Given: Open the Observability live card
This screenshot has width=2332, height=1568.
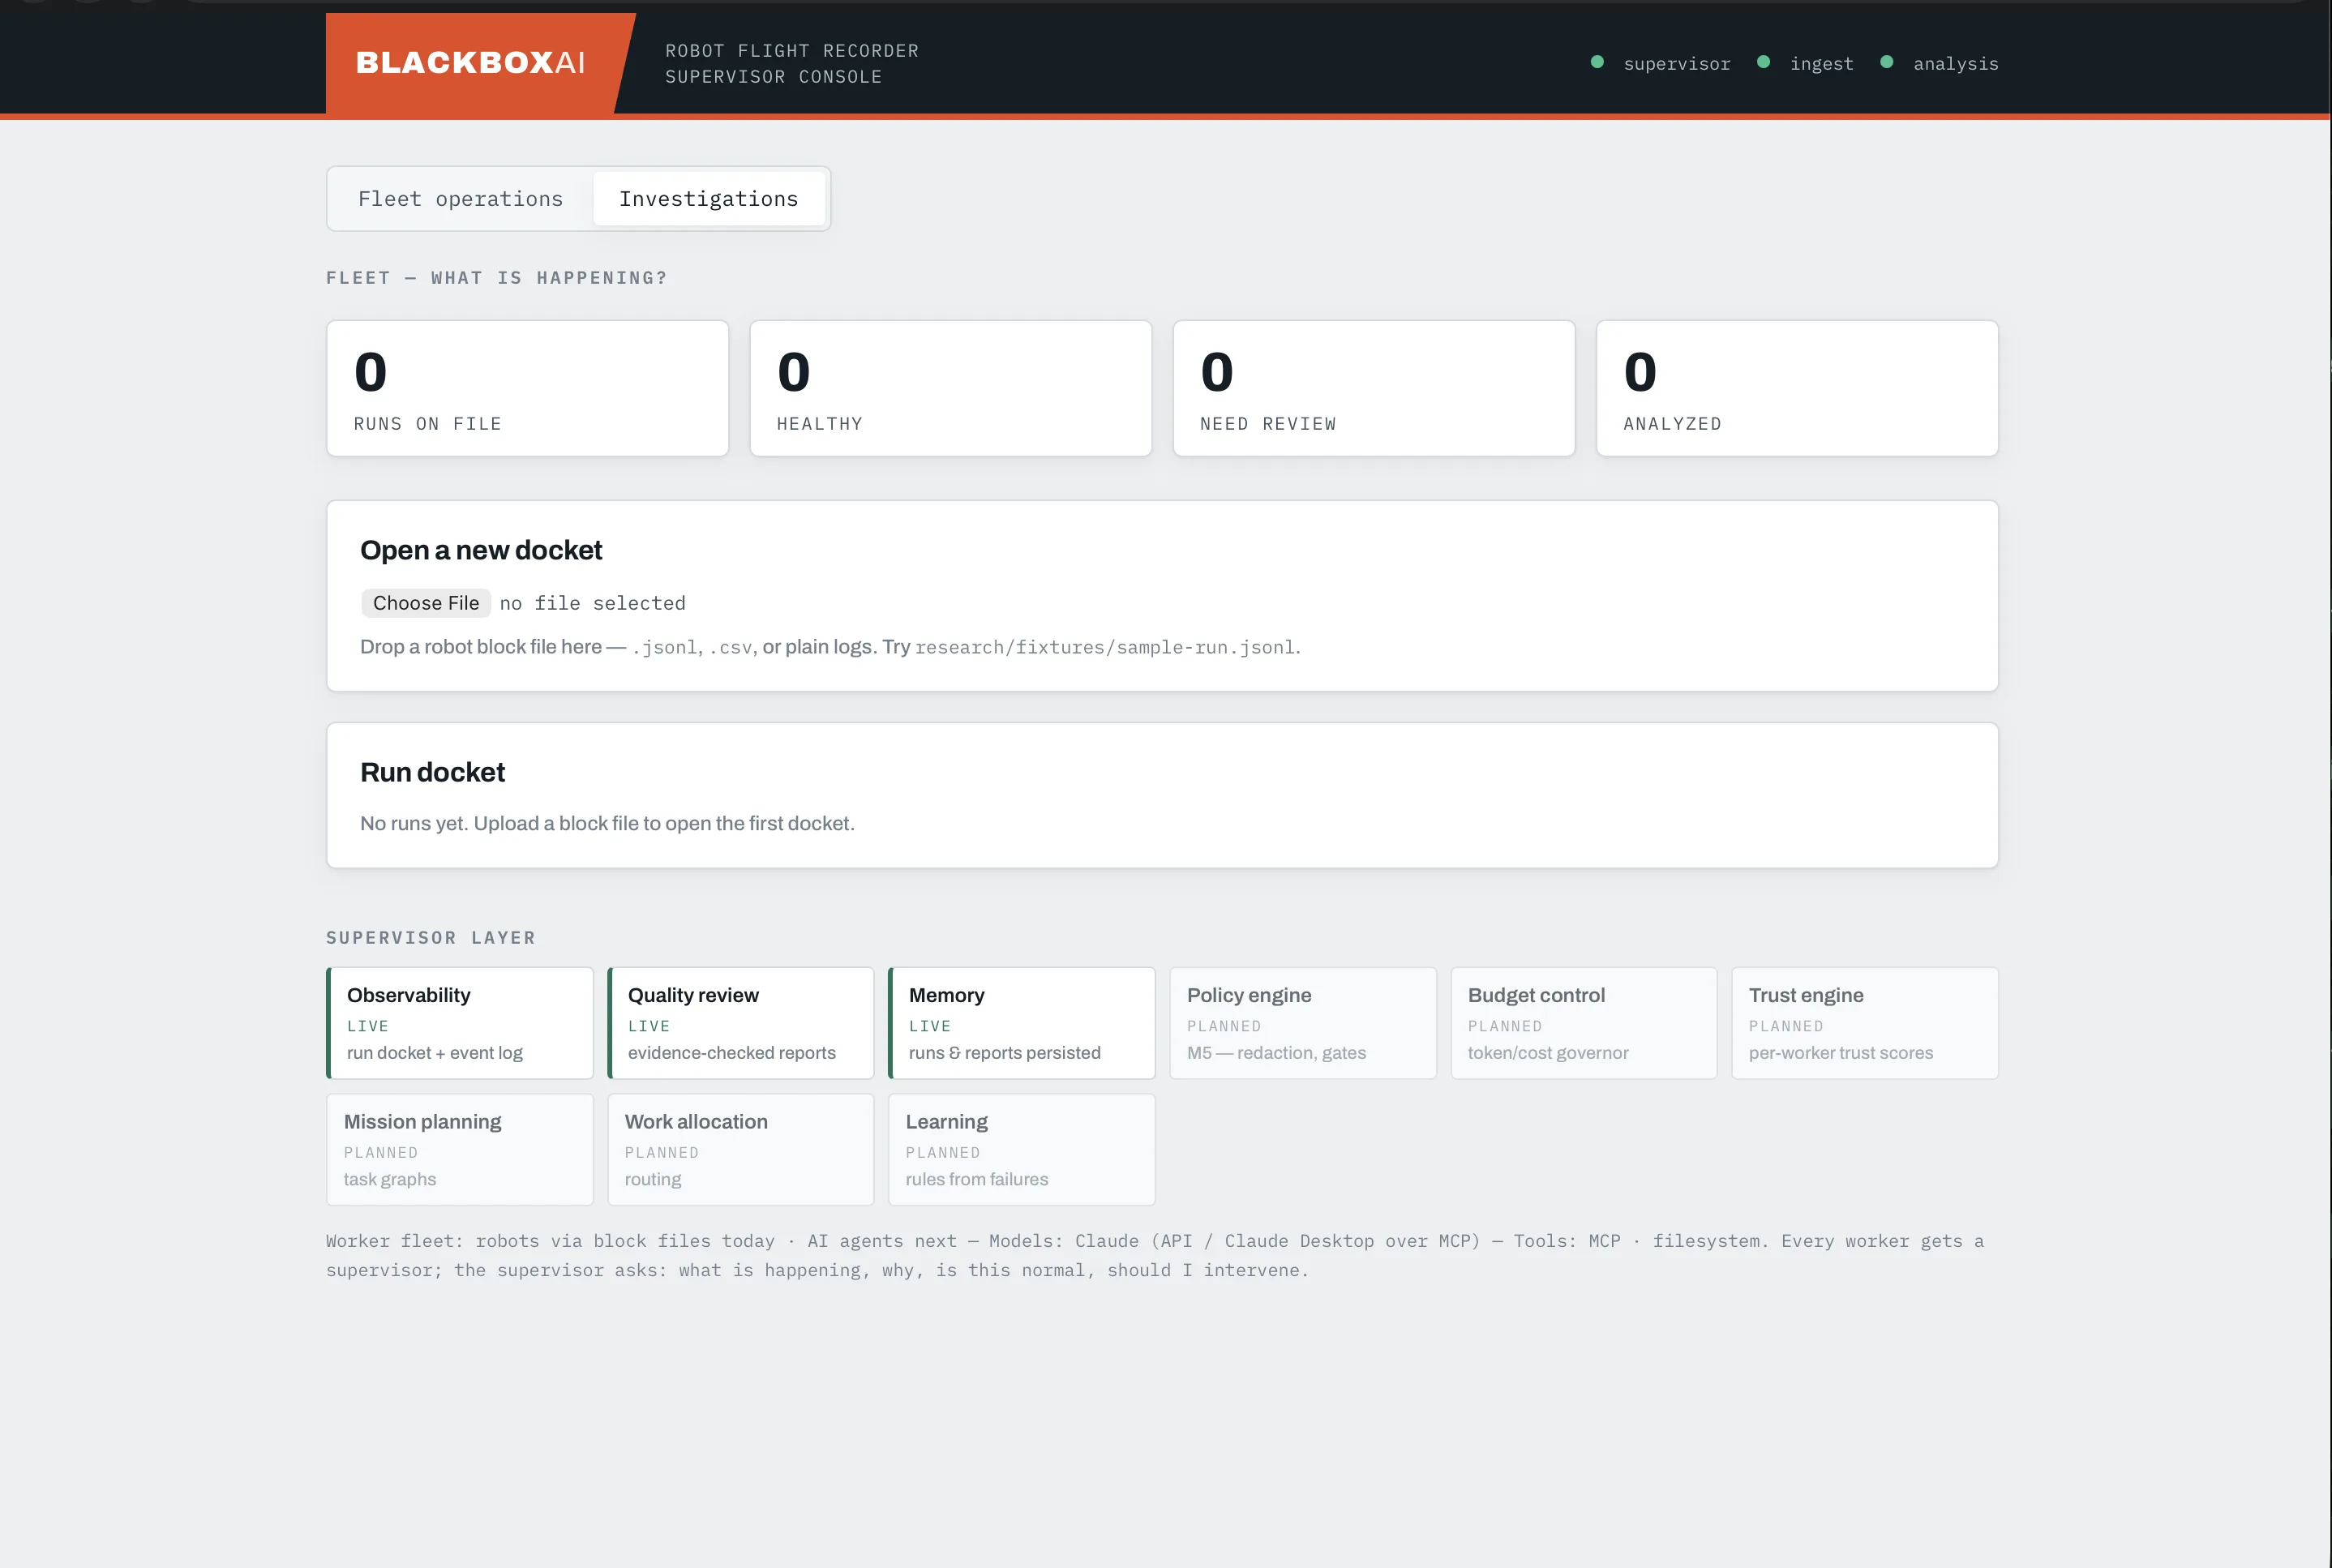Looking at the screenshot, I should [460, 1023].
